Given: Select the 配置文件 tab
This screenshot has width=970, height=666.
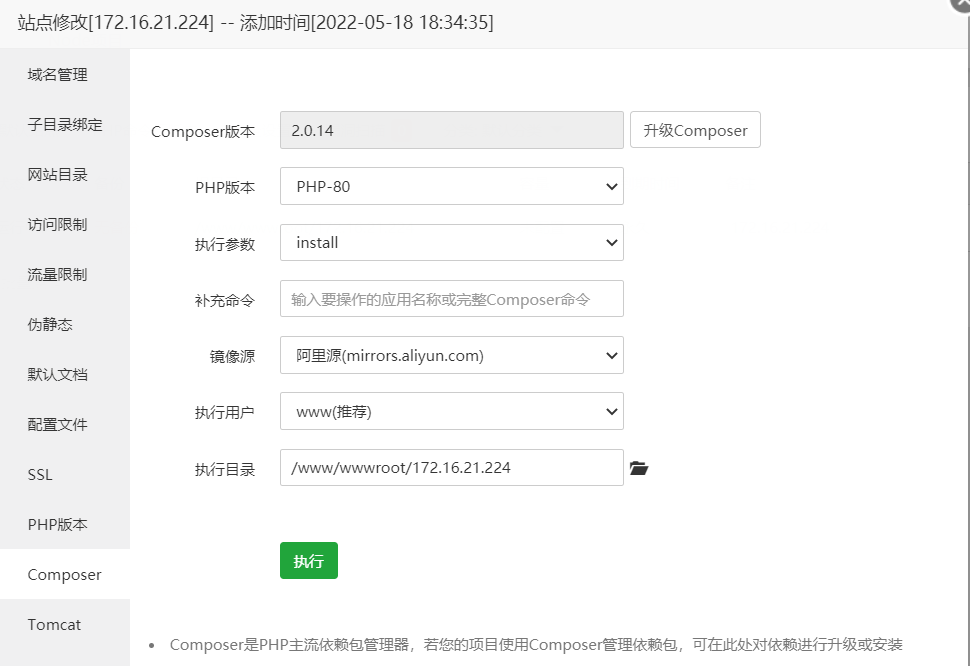Looking at the screenshot, I should [65, 425].
